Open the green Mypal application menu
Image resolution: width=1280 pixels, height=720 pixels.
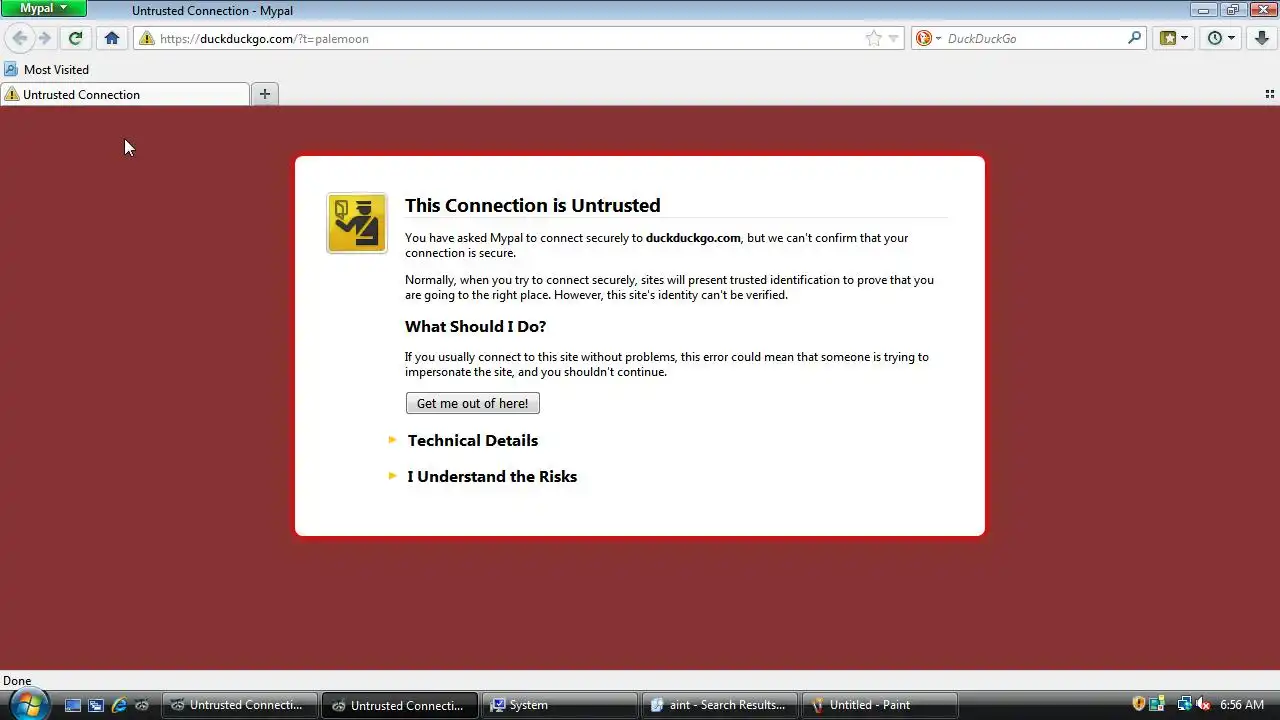pyautogui.click(x=43, y=8)
